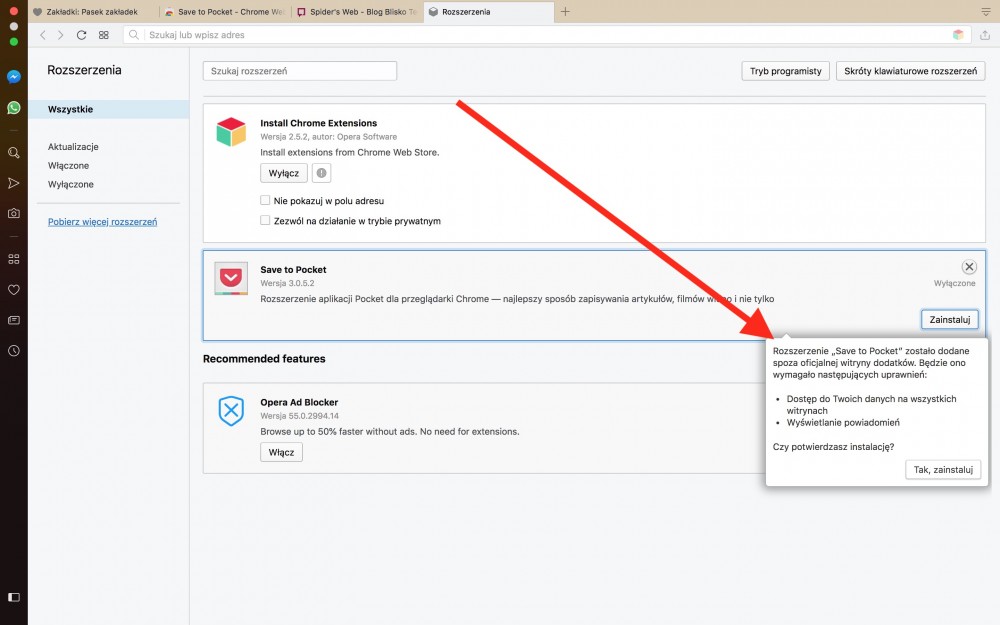Remove Save to Pocket with X icon

(969, 267)
